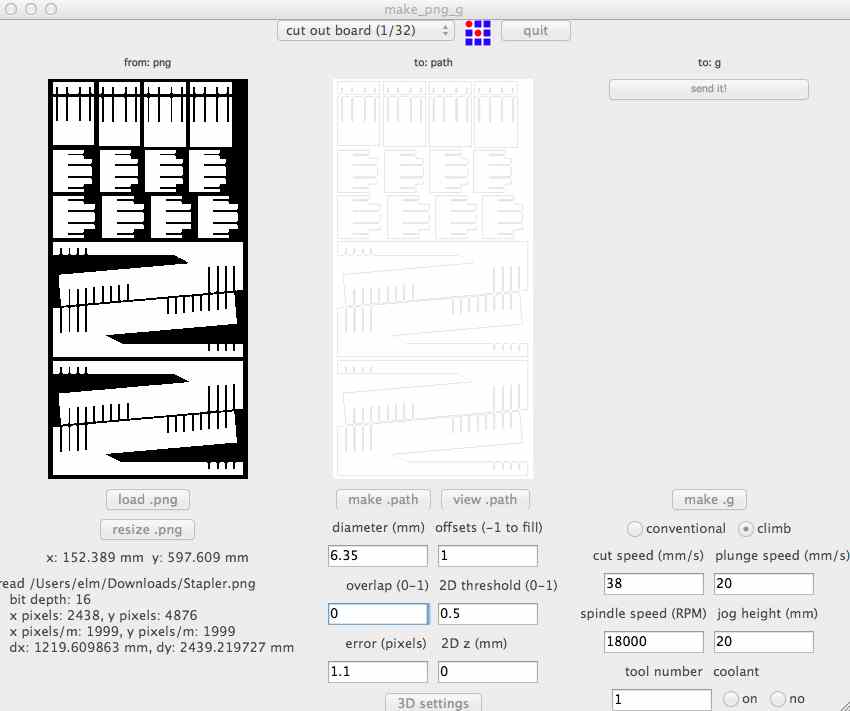Click the 'to: path' label
This screenshot has height=711, width=850.
pos(433,62)
